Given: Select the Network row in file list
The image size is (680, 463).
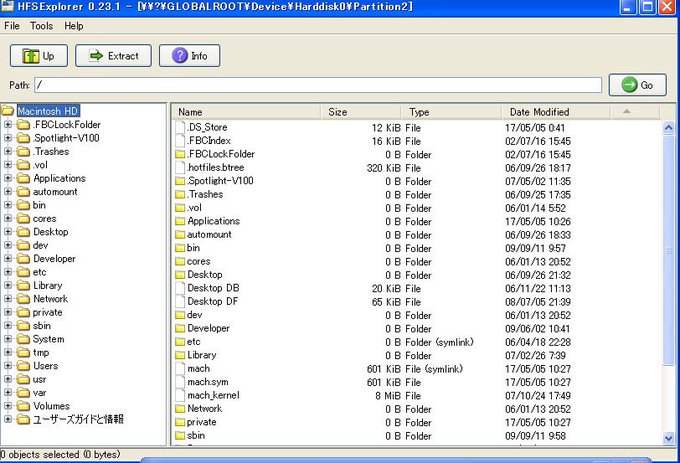Looking at the screenshot, I should [x=416, y=409].
